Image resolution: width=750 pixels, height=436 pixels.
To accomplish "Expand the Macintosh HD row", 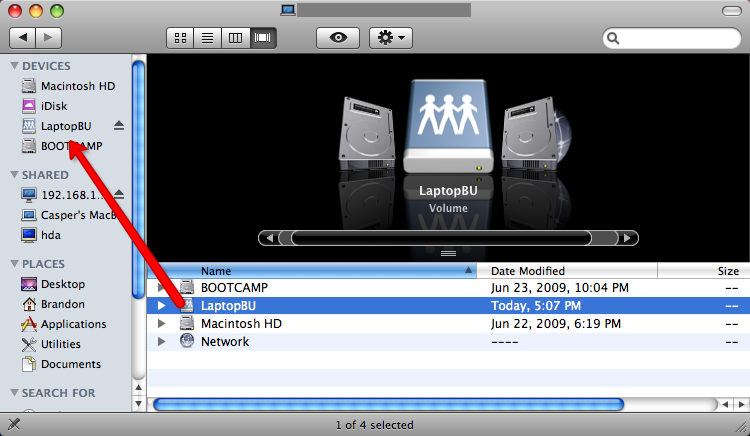I will pos(161,324).
